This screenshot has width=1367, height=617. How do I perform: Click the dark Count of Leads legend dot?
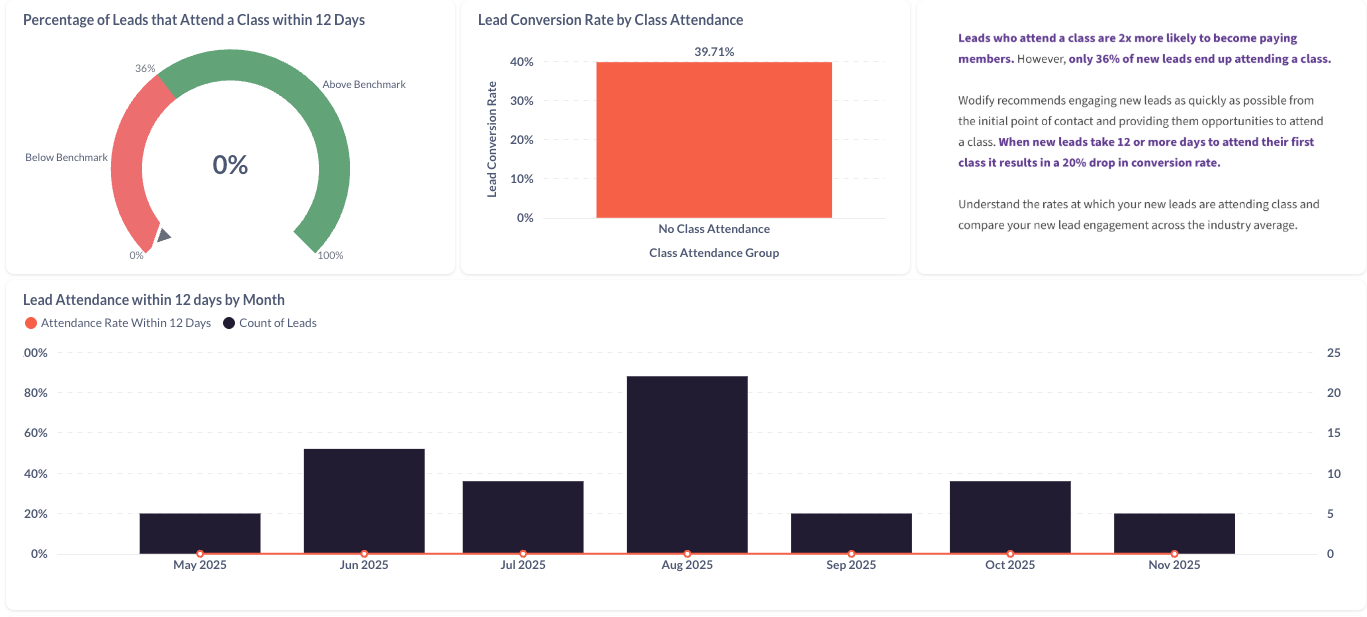[x=229, y=323]
